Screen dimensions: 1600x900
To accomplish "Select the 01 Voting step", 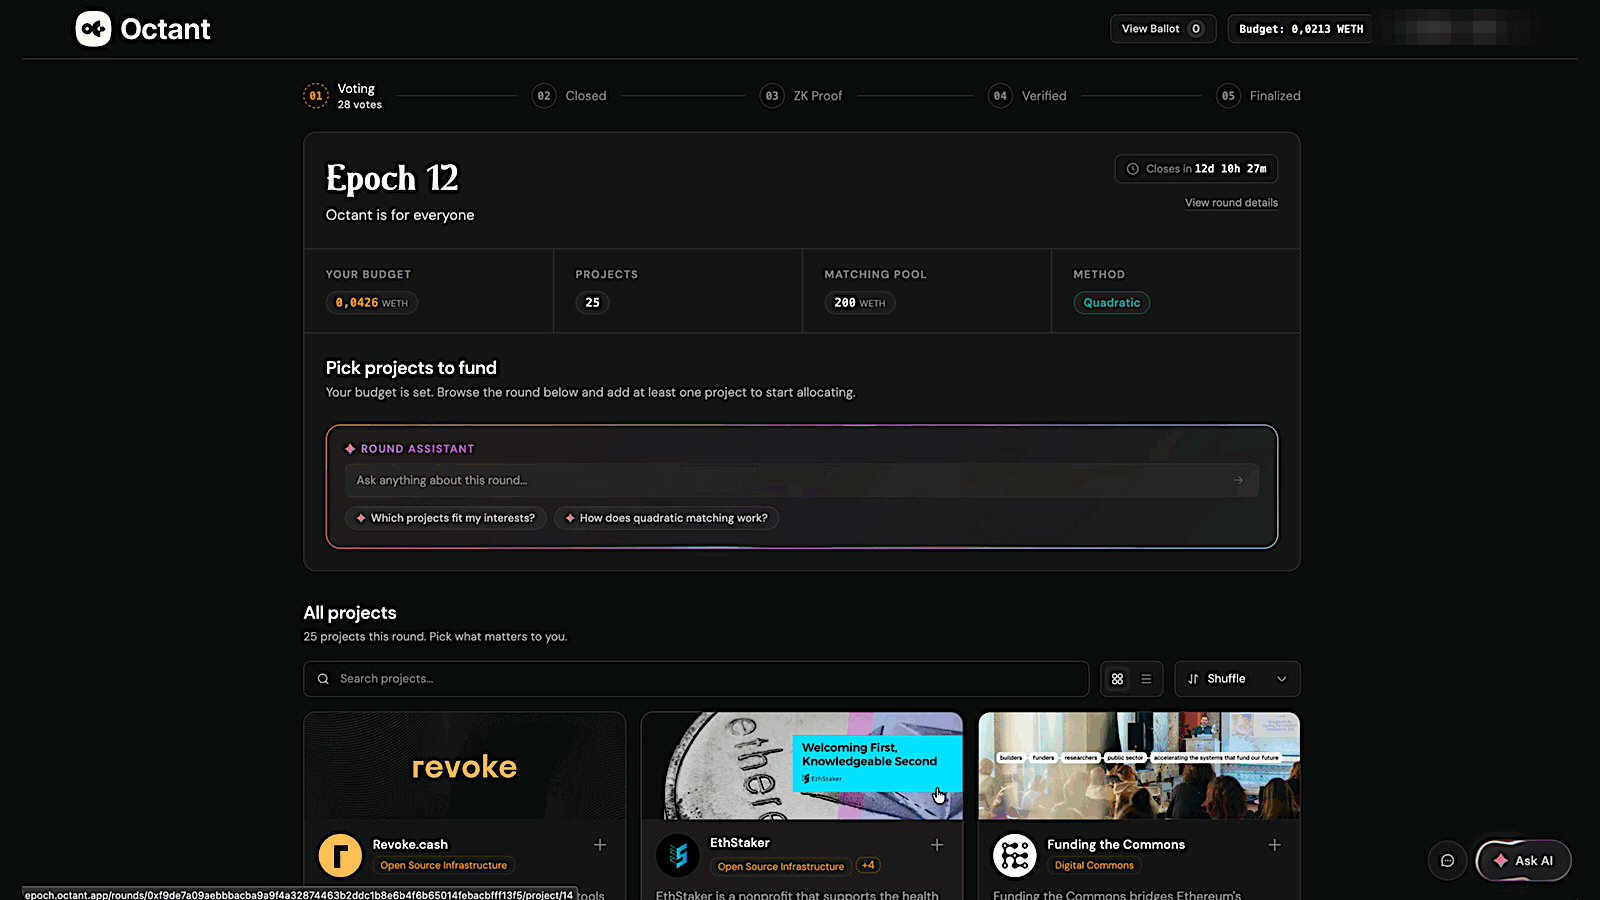I will click(x=343, y=96).
